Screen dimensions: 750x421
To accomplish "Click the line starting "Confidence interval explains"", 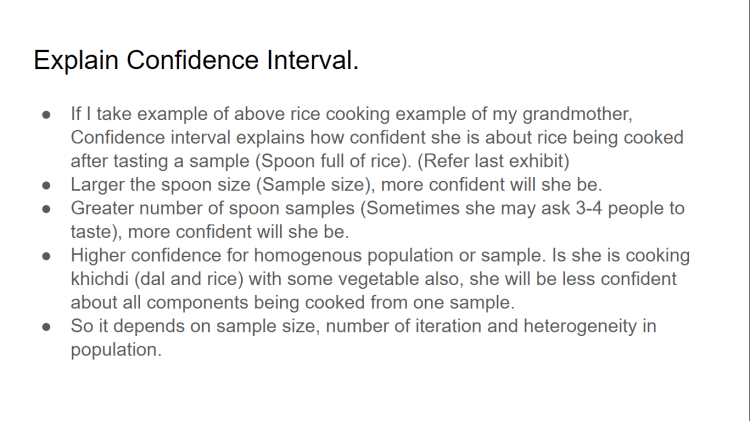I will (x=377, y=136).
